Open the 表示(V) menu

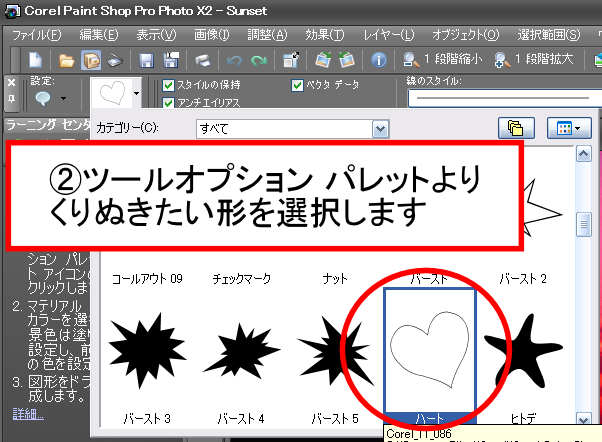click(156, 35)
